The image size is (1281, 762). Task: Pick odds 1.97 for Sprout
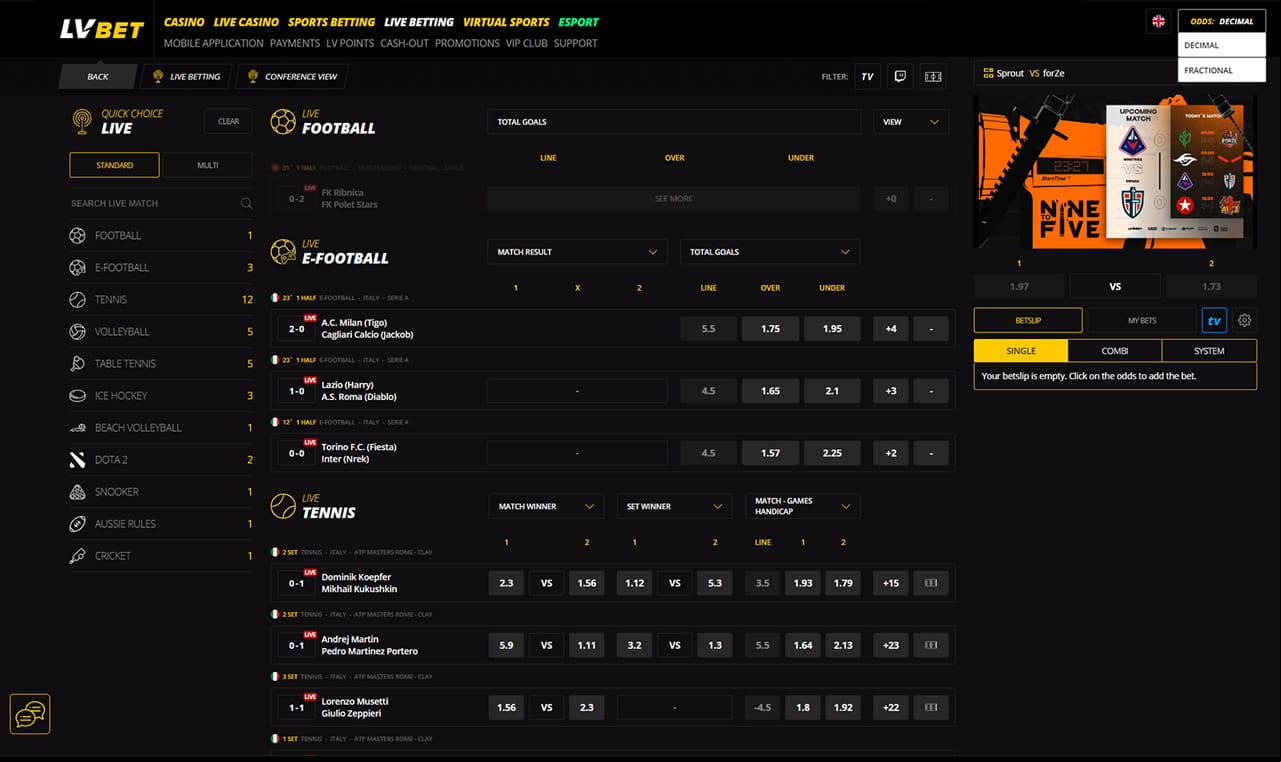[1019, 286]
